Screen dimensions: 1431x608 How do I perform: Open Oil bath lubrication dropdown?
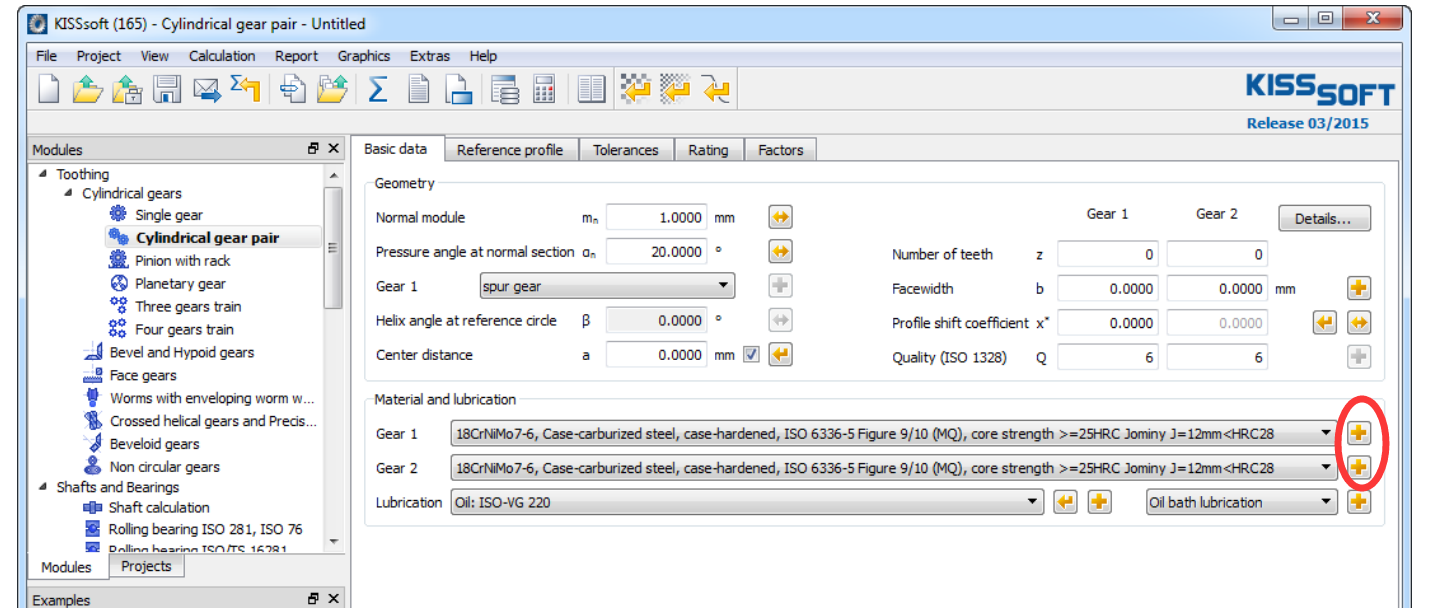point(1241,502)
